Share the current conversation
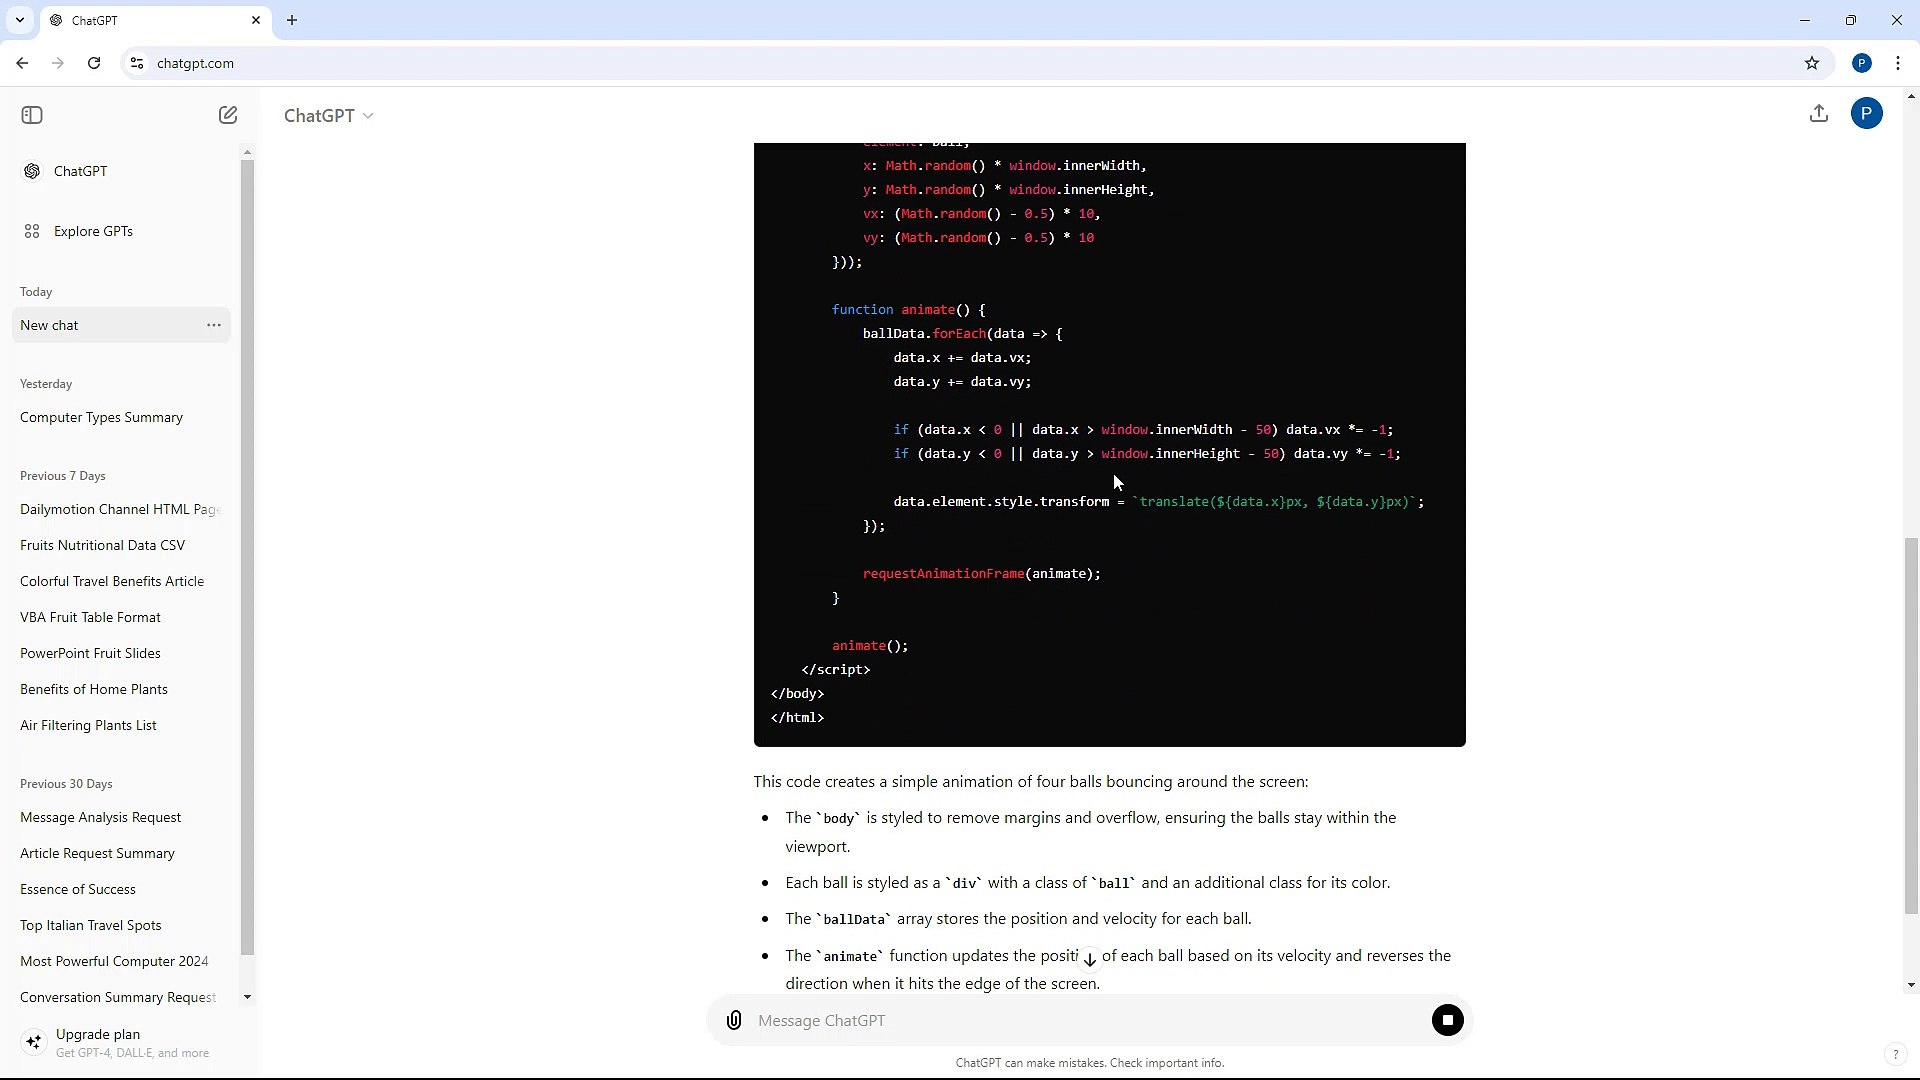 tap(1819, 113)
